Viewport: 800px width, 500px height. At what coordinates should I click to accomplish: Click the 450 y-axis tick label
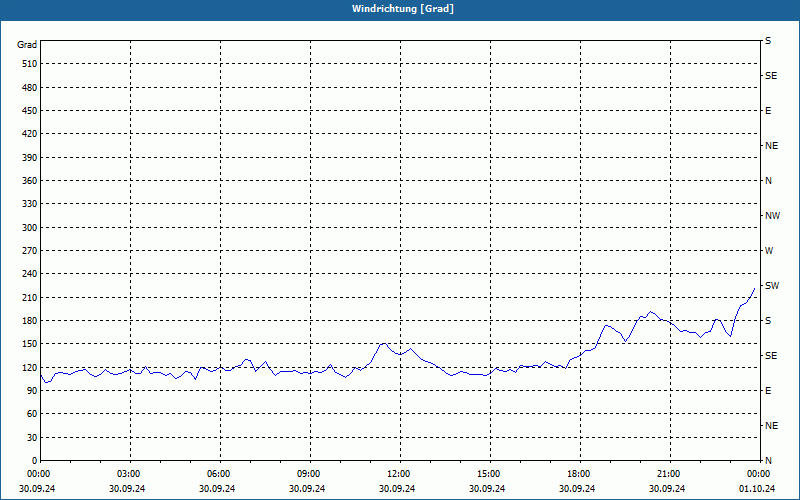coord(30,111)
